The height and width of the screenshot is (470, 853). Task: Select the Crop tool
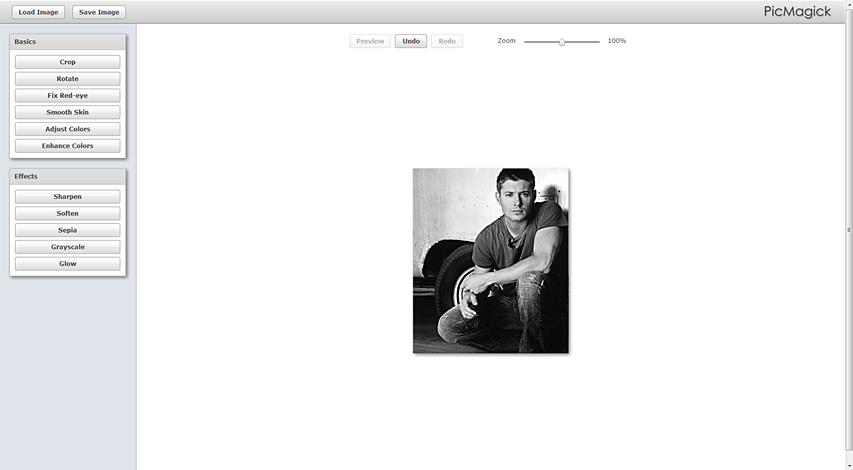tap(67, 62)
